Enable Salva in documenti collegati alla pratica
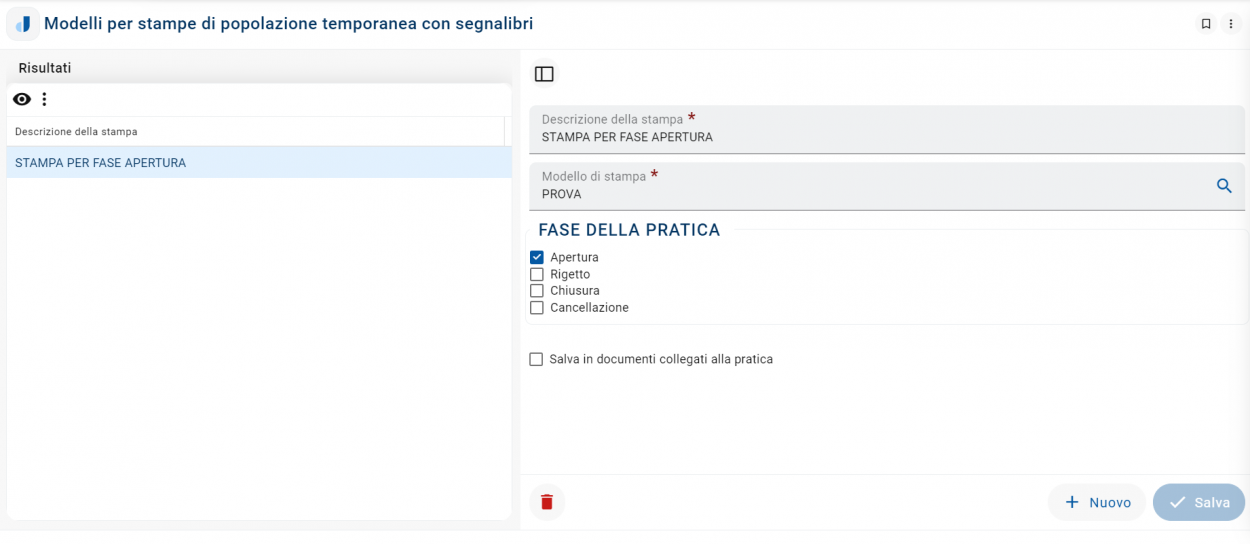This screenshot has height=544, width=1250. pyautogui.click(x=537, y=359)
